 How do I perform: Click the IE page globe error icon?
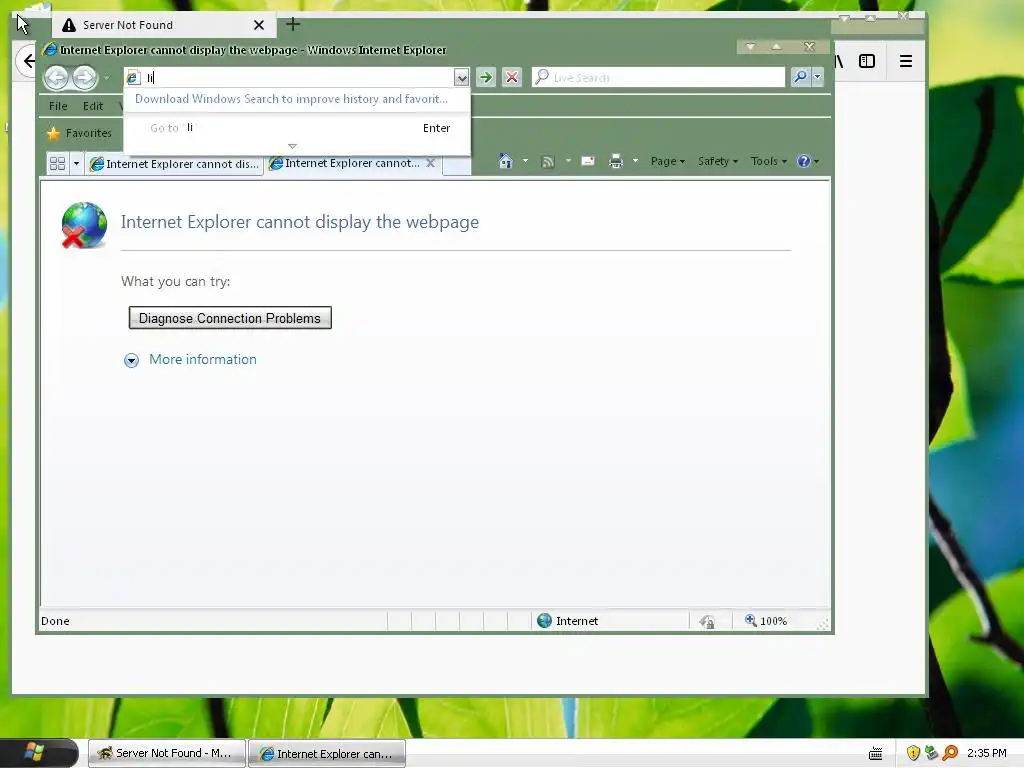[x=84, y=225]
